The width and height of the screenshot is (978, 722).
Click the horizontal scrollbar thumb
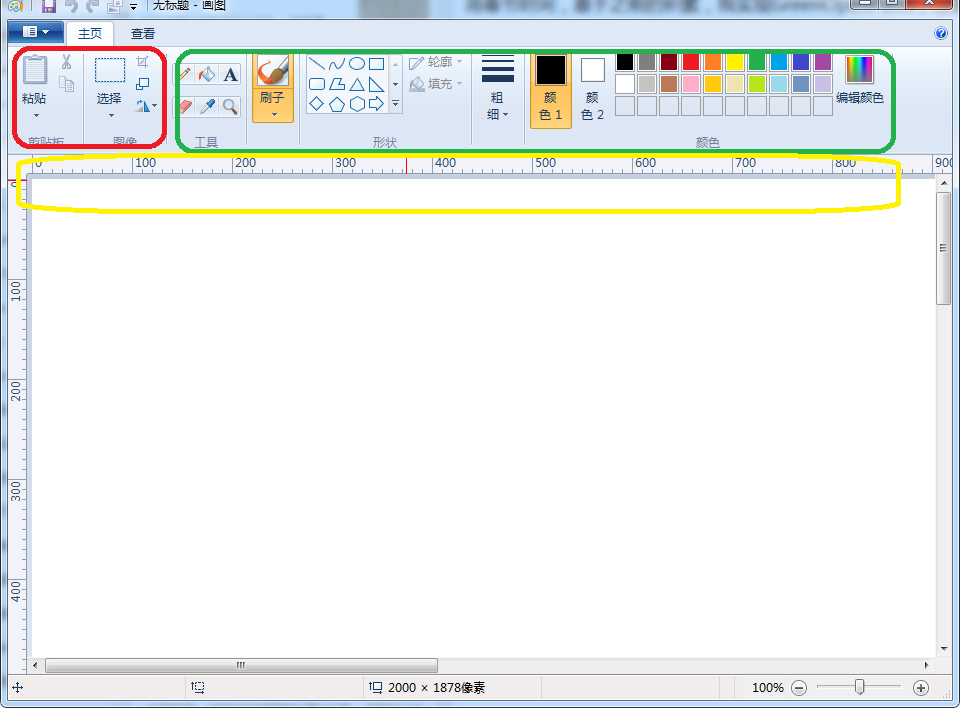click(x=241, y=665)
